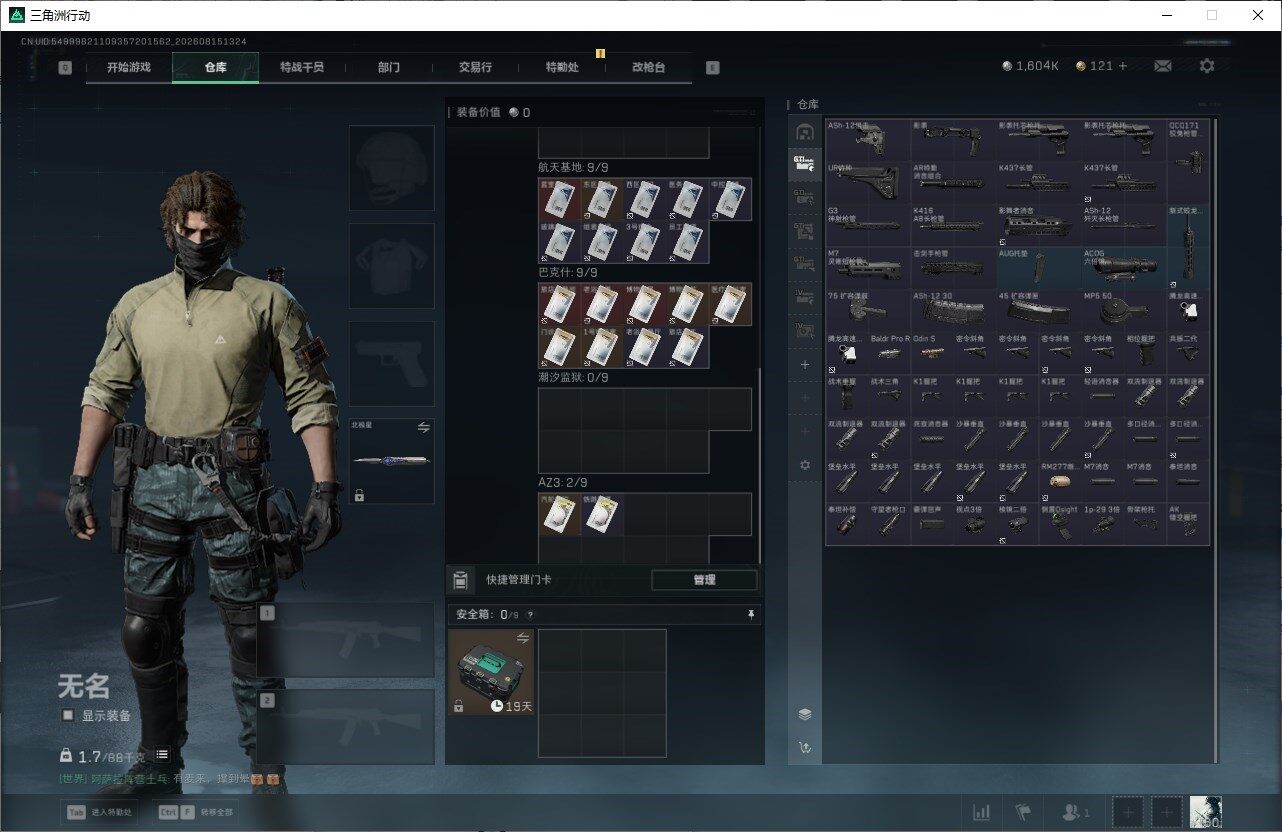
Task: Select the first keycard under 巴克什
Action: [x=559, y=304]
